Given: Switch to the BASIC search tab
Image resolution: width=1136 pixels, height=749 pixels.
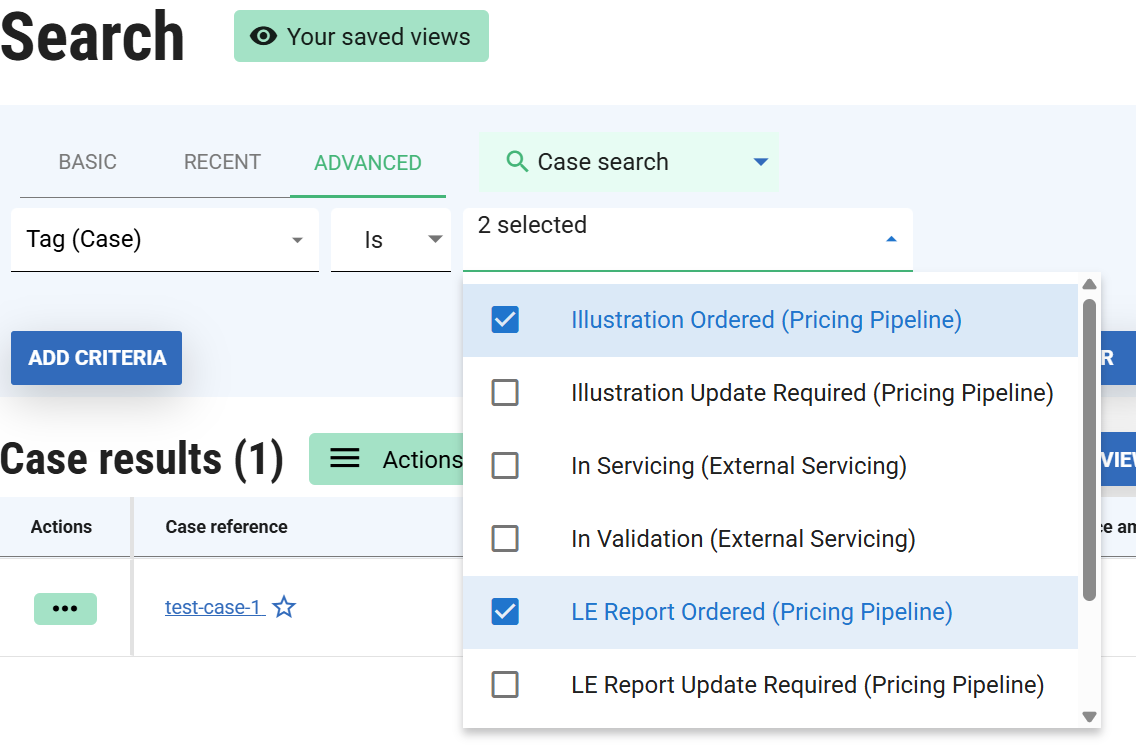Looking at the screenshot, I should coord(88,162).
